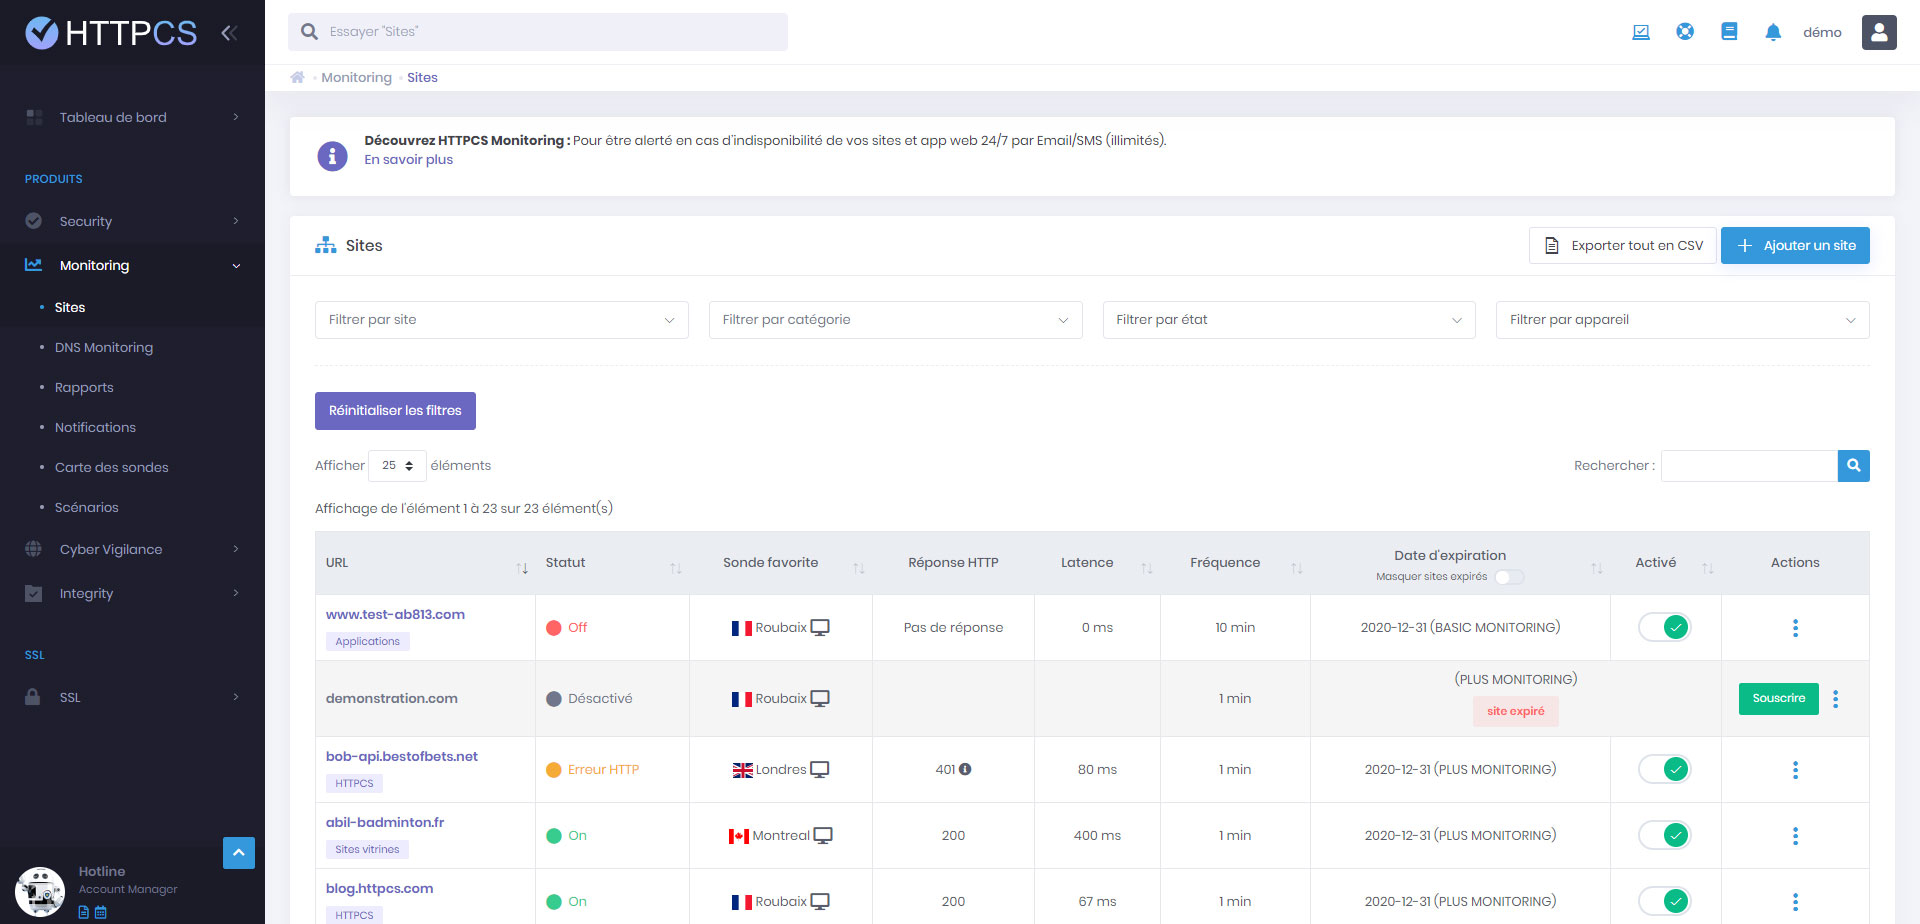
Task: Toggle Masquer sites expirés switch
Action: coord(1509,577)
